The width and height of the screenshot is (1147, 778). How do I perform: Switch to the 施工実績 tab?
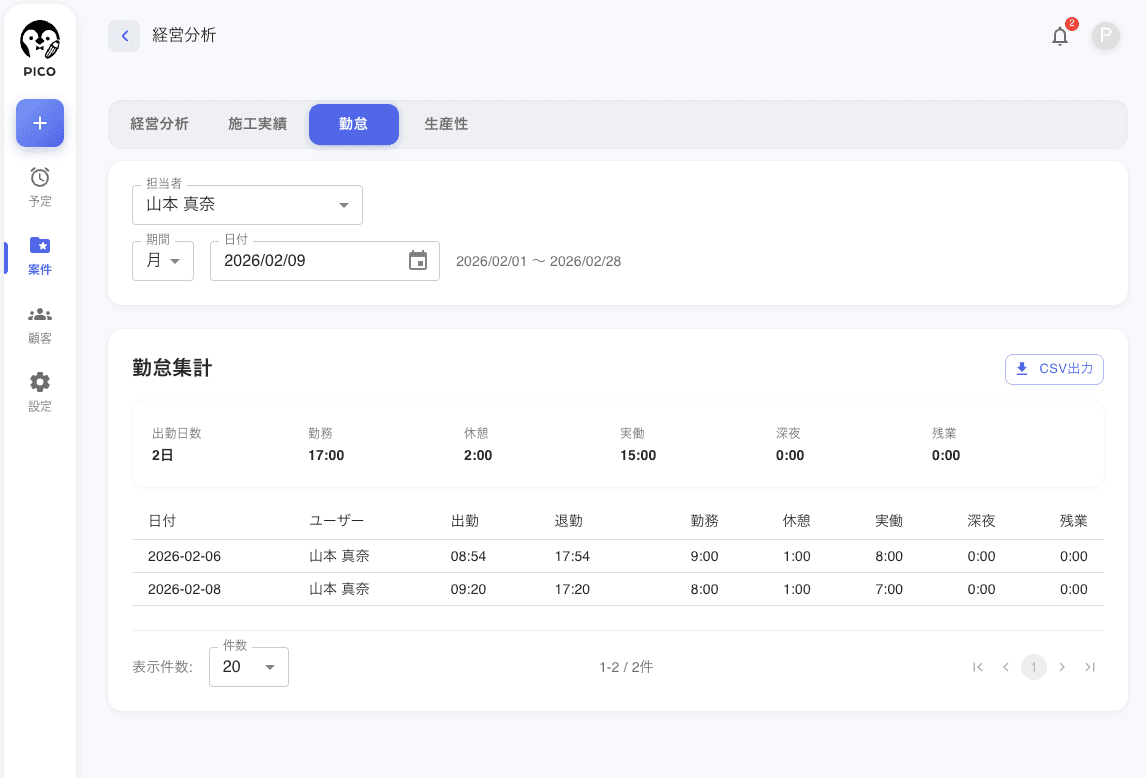click(x=257, y=125)
